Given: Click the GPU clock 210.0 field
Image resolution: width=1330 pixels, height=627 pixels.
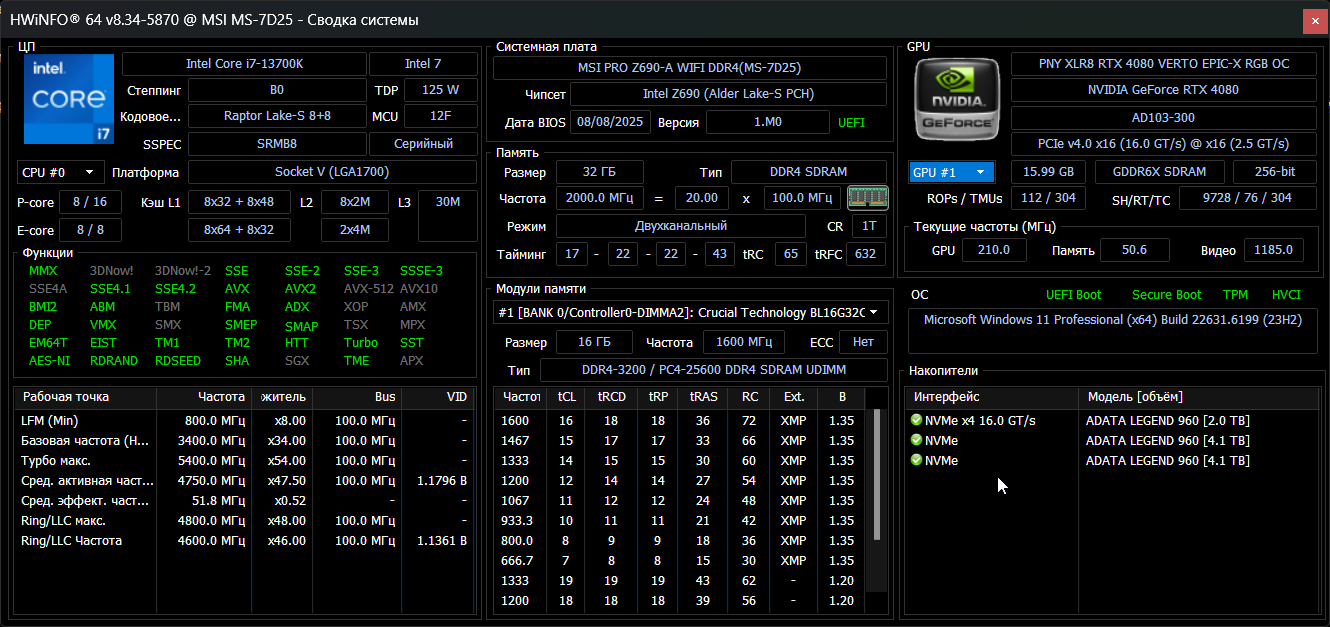Looking at the screenshot, I should tap(994, 250).
